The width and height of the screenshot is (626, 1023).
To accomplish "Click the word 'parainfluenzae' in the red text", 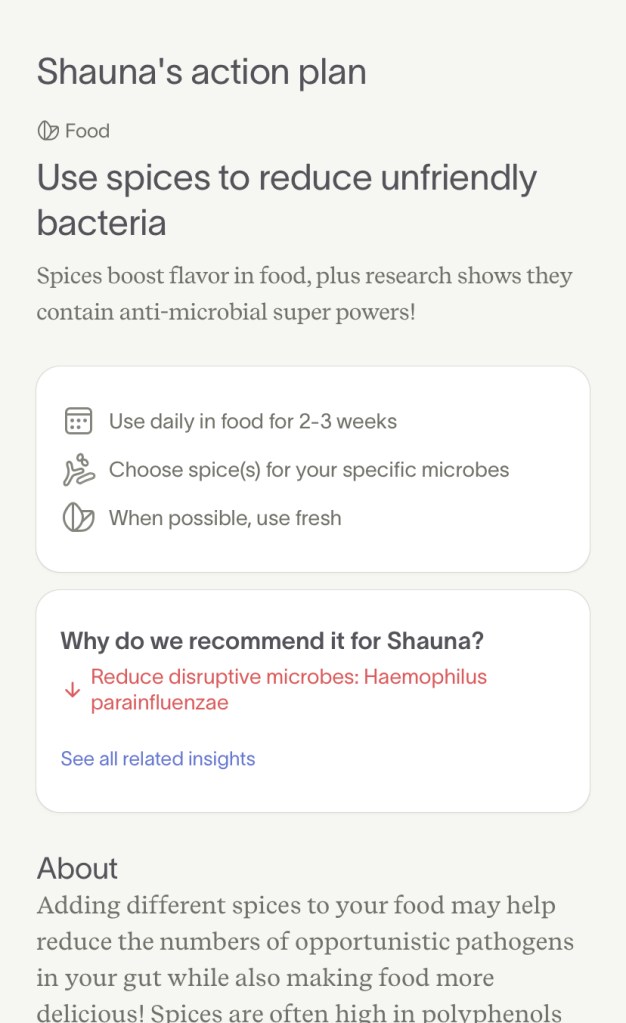I will pyautogui.click(x=160, y=703).
